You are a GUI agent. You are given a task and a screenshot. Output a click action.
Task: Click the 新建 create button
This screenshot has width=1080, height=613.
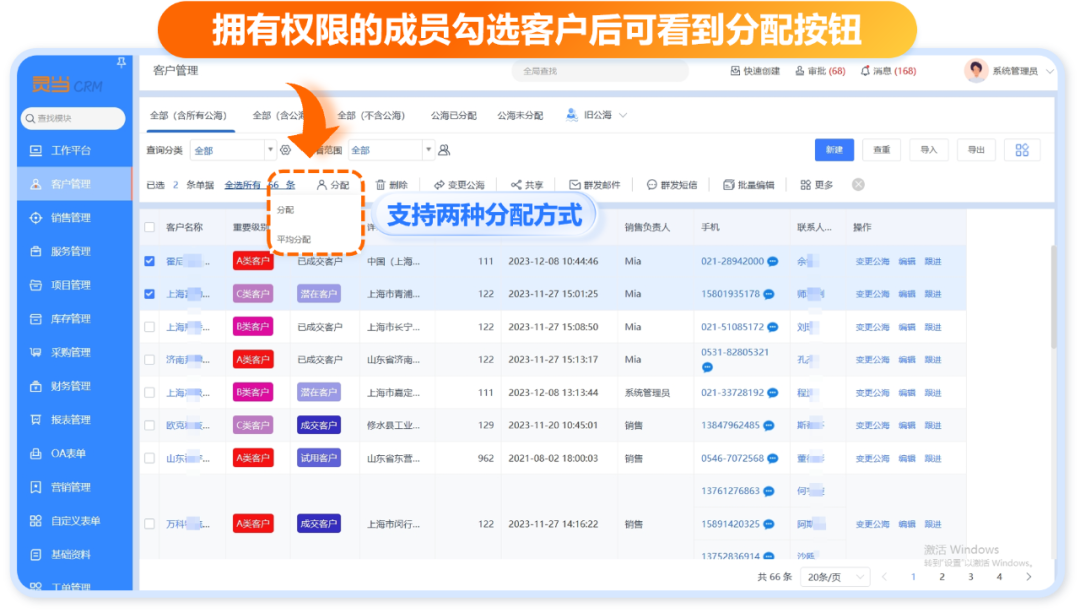point(834,148)
